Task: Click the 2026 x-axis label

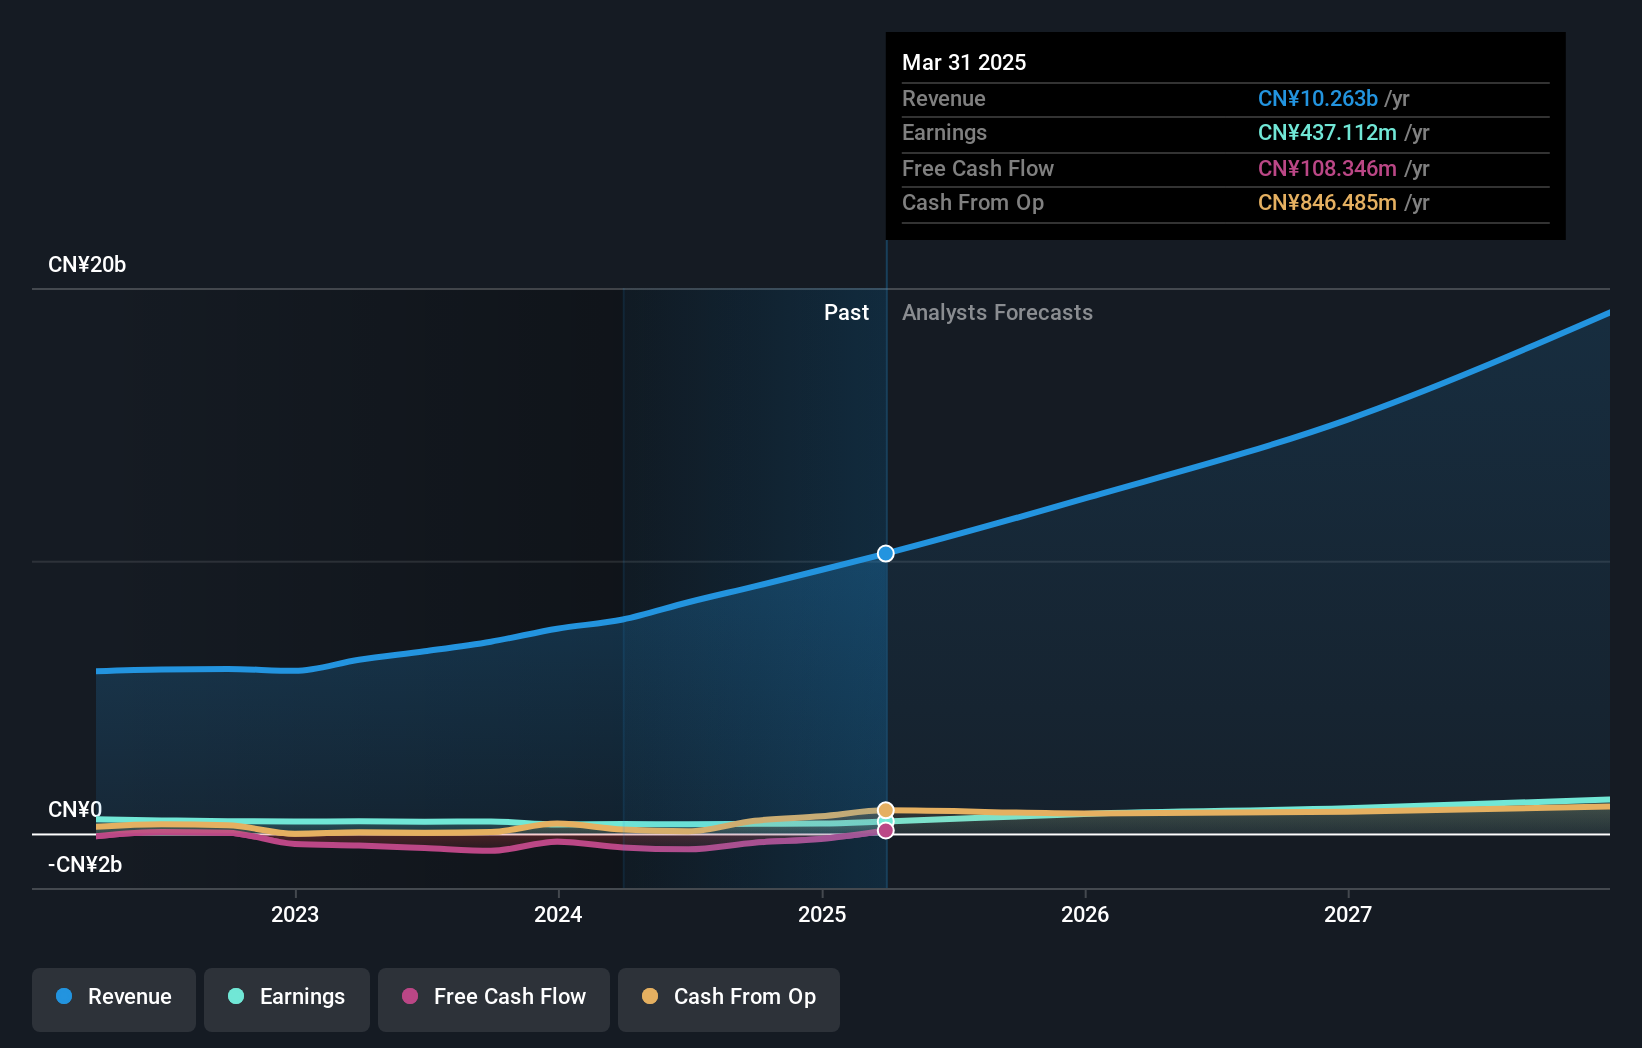Action: (x=1085, y=914)
